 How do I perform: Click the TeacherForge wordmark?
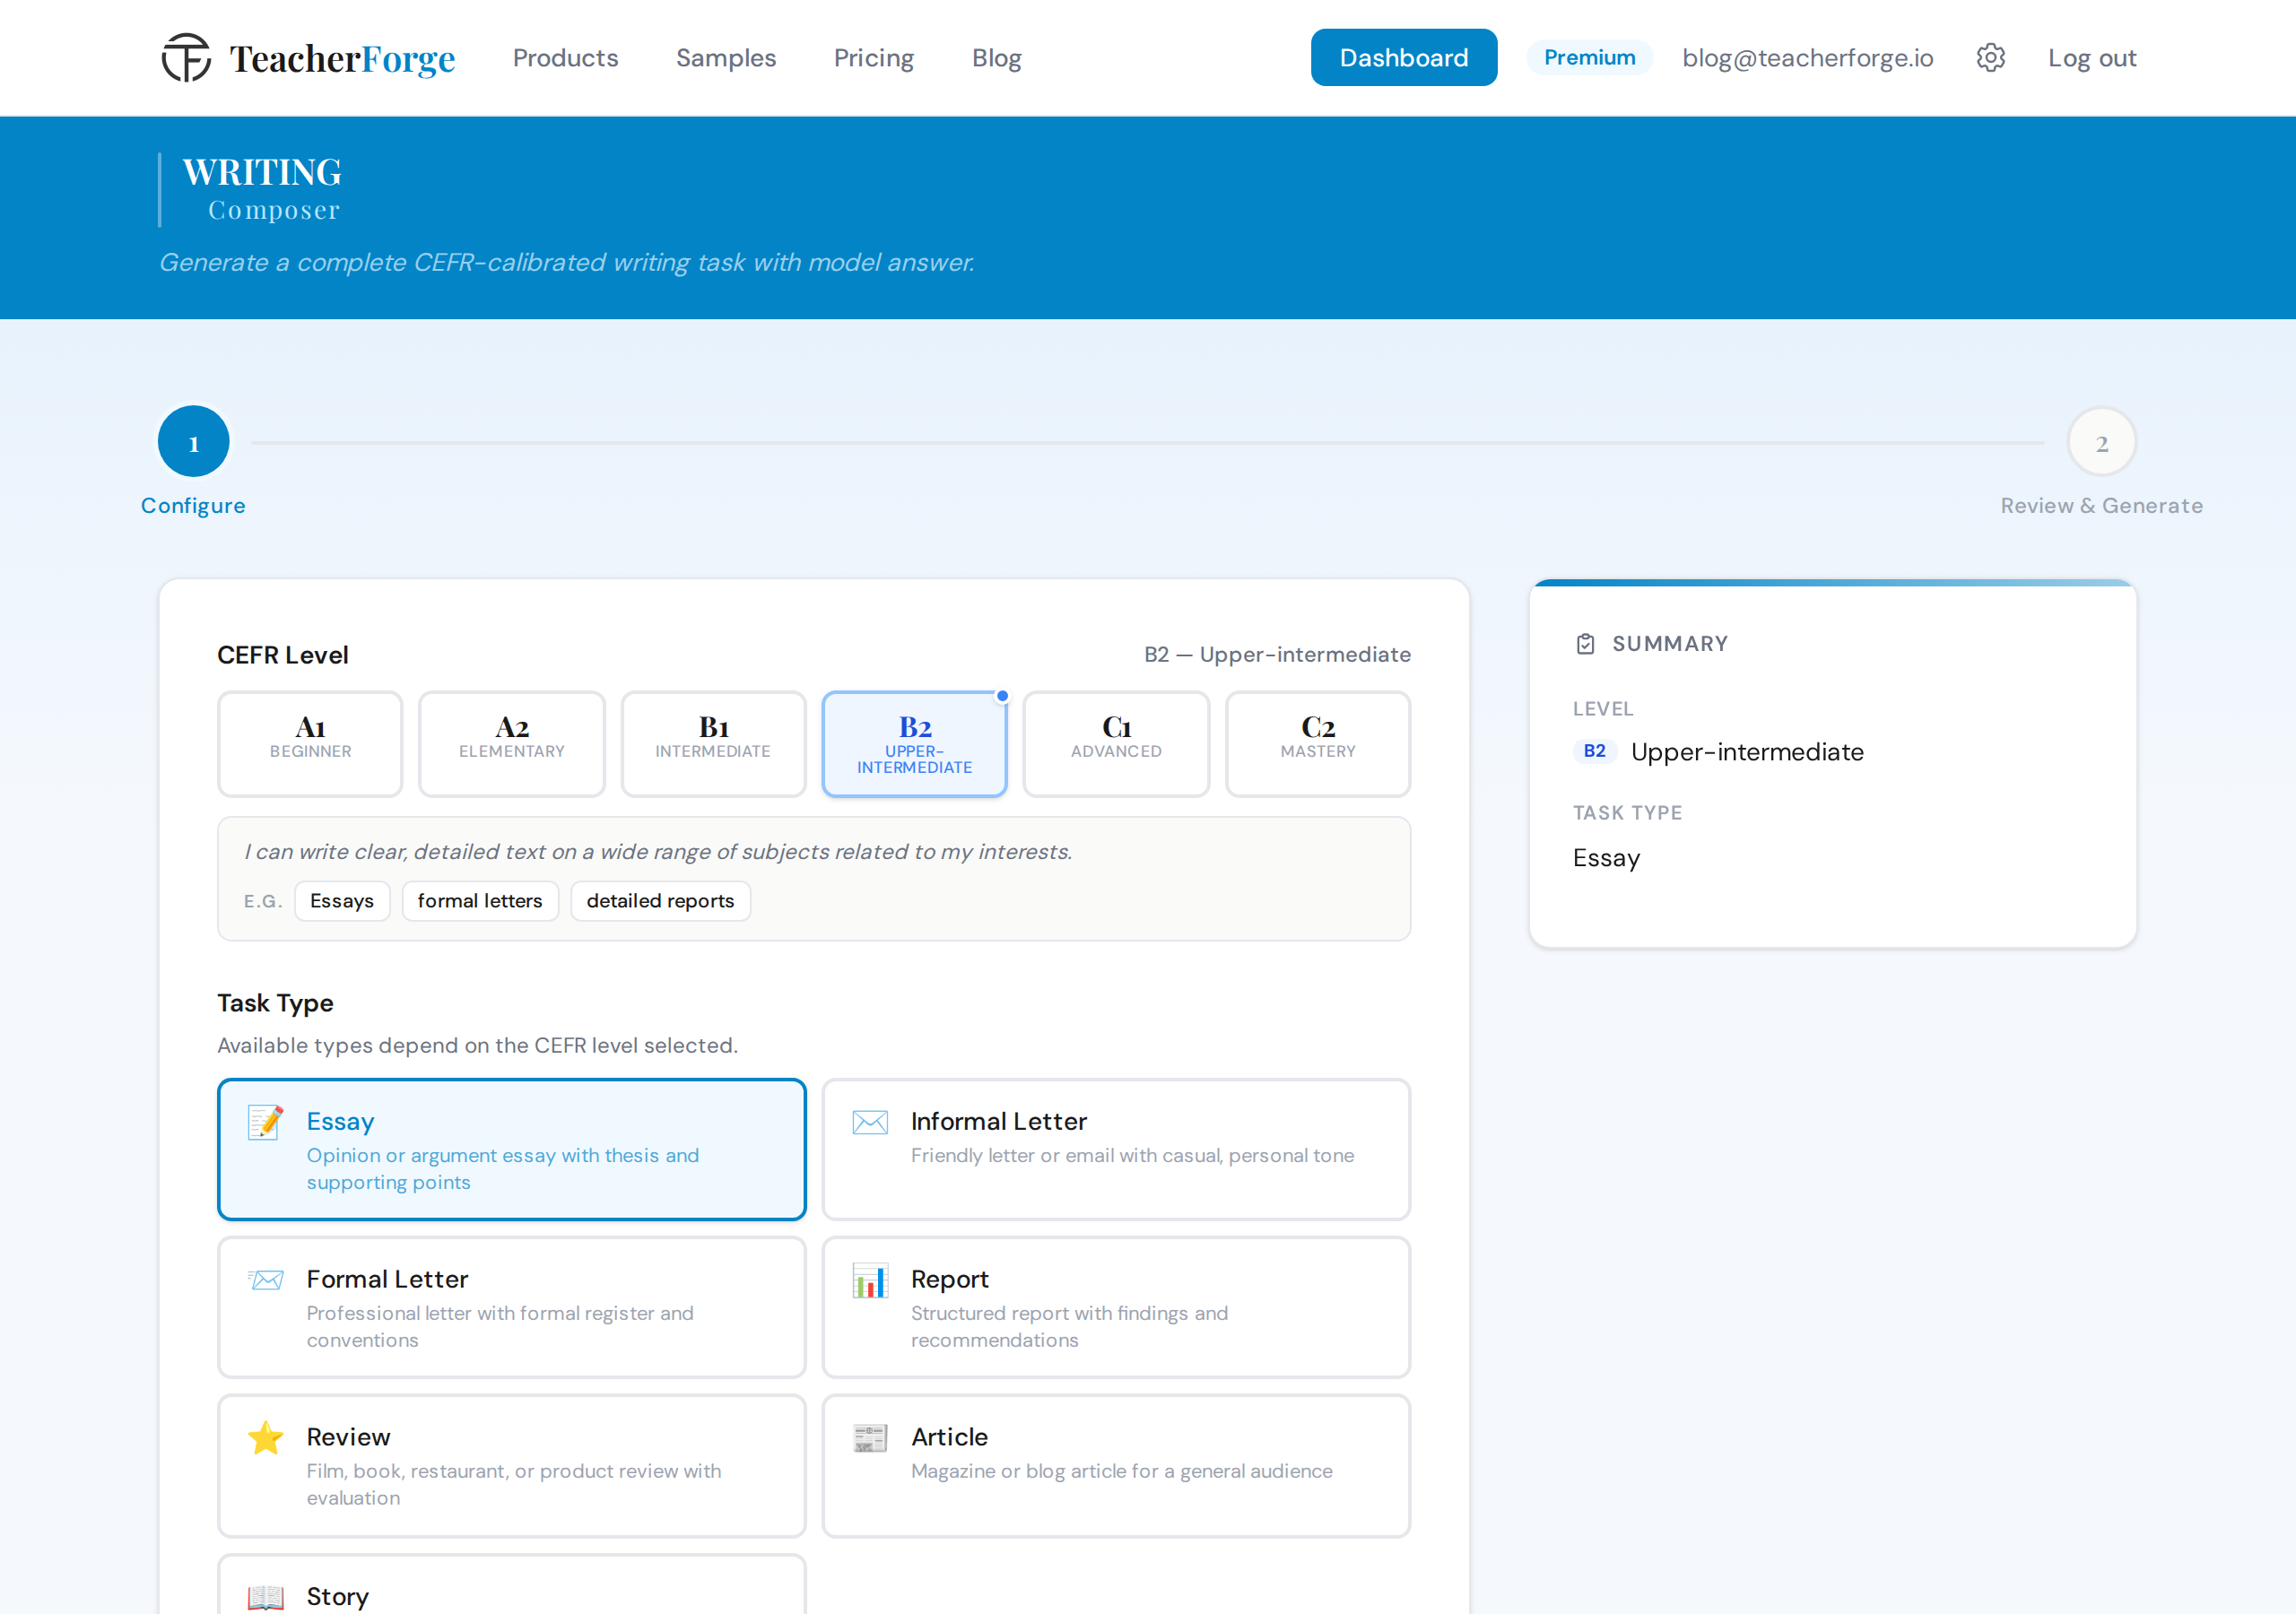(x=342, y=59)
